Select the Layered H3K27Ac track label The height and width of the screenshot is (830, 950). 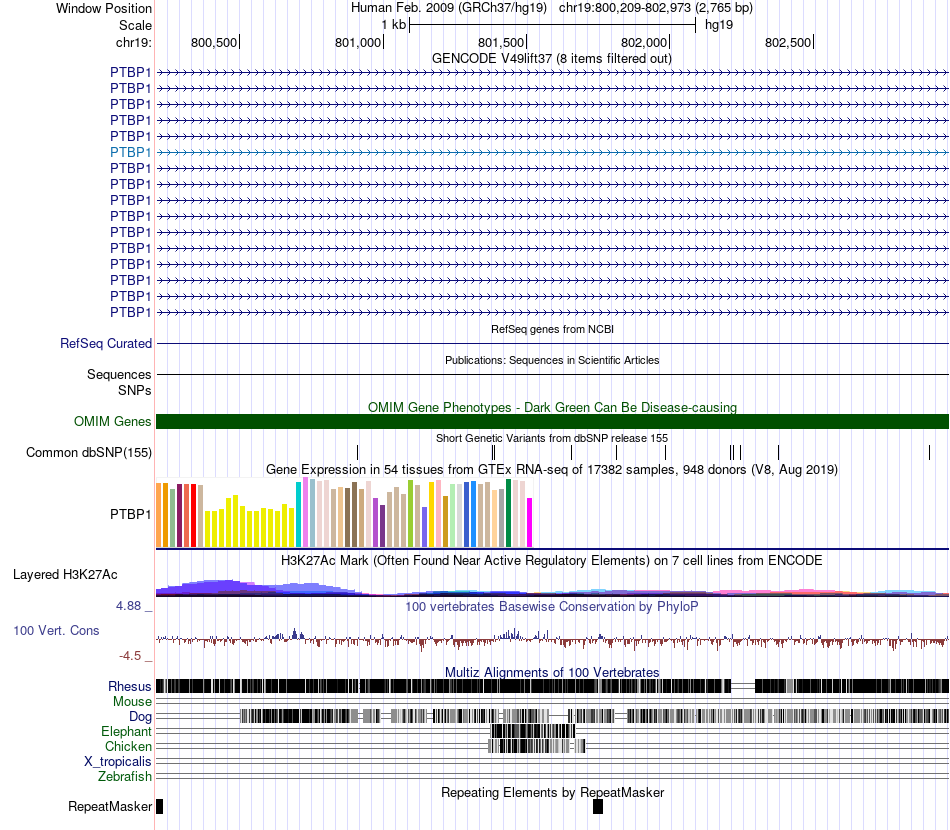(65, 574)
